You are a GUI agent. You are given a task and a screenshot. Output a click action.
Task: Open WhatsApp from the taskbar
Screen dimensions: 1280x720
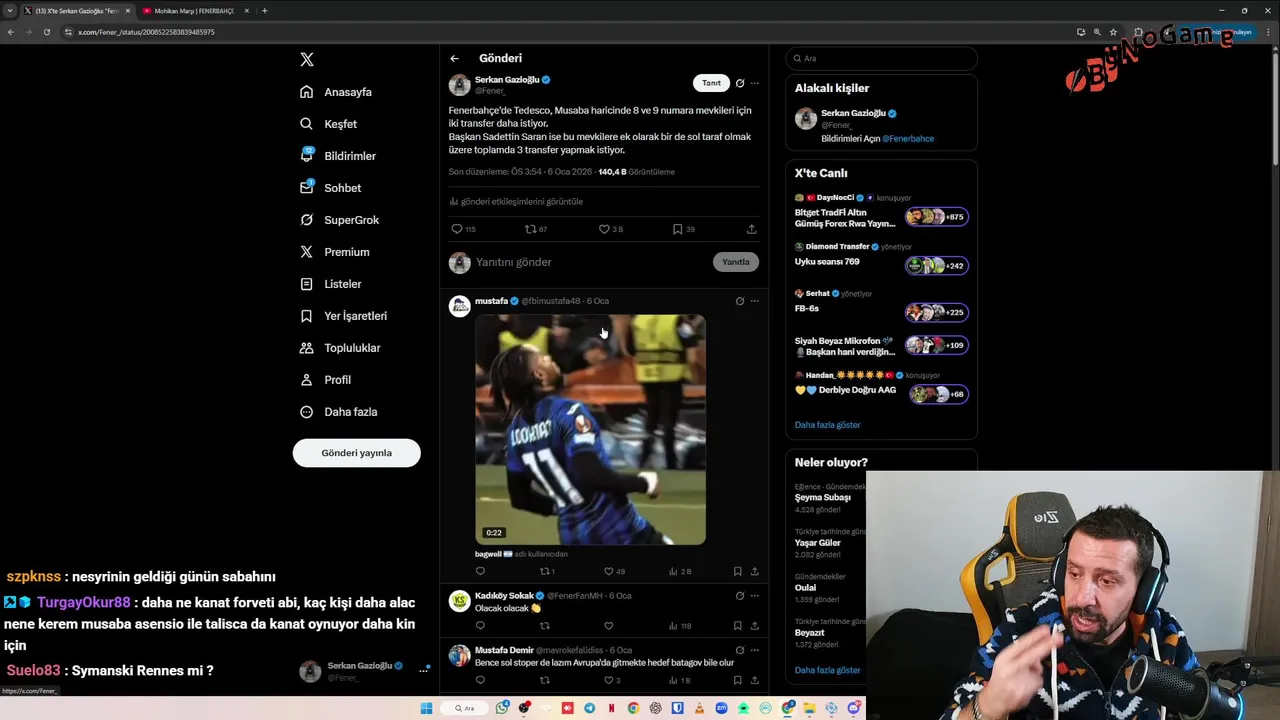pos(502,708)
